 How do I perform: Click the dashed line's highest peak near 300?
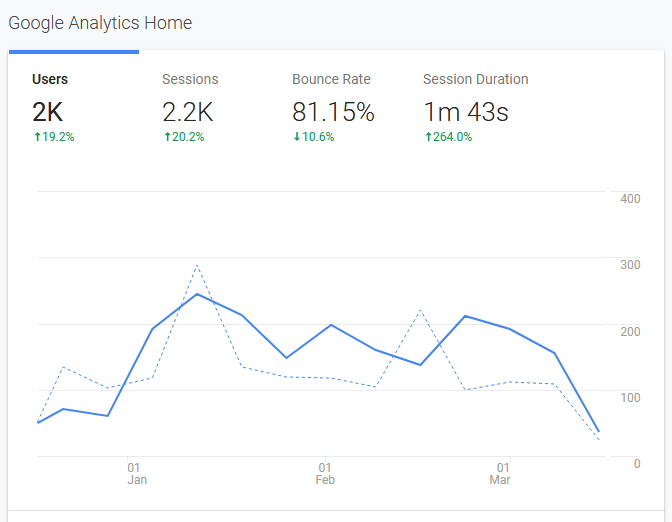[x=197, y=266]
